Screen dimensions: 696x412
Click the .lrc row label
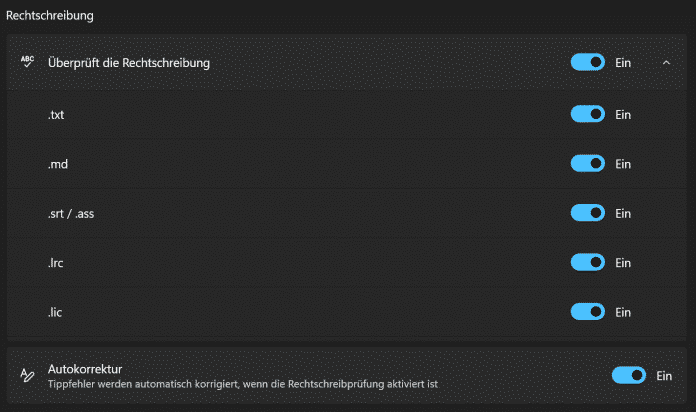[x=55, y=262]
